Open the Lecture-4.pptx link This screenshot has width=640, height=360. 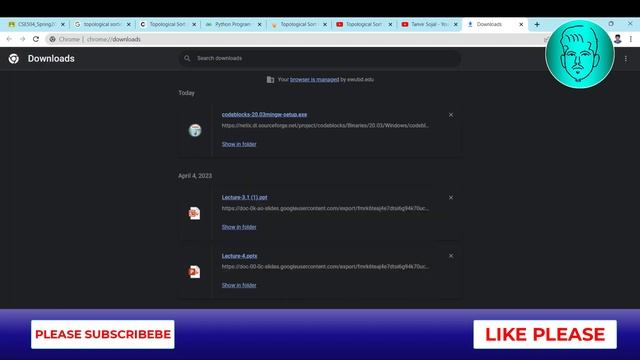[x=239, y=256]
